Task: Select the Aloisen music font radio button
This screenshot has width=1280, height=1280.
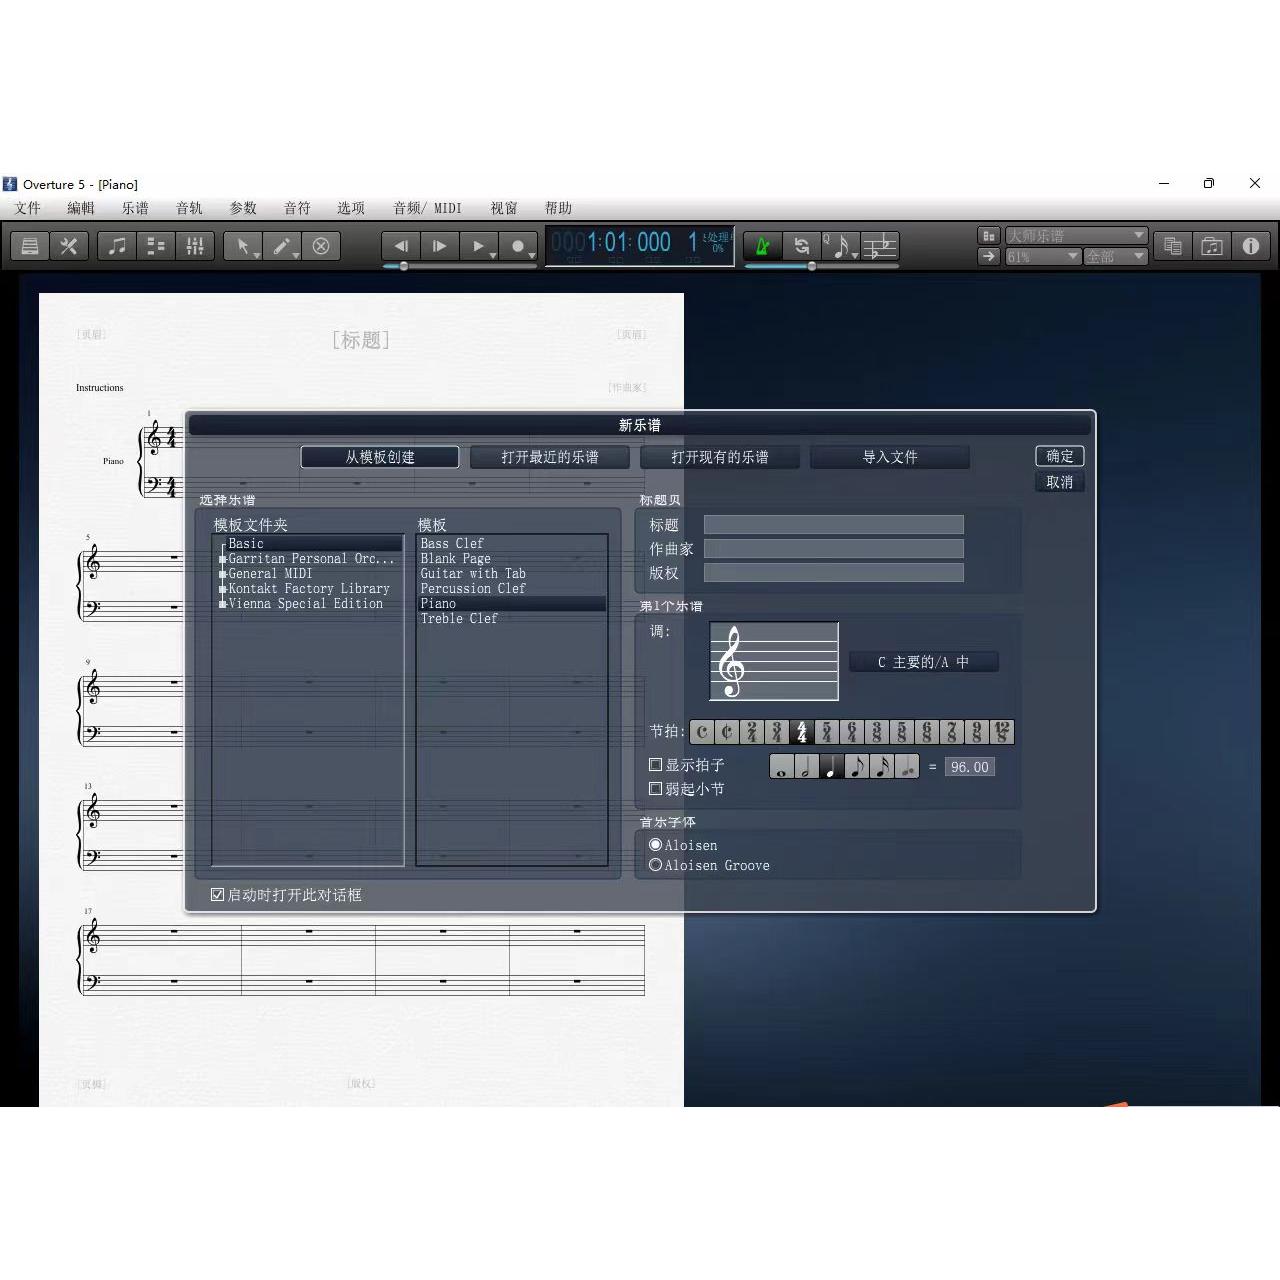Action: [x=656, y=845]
